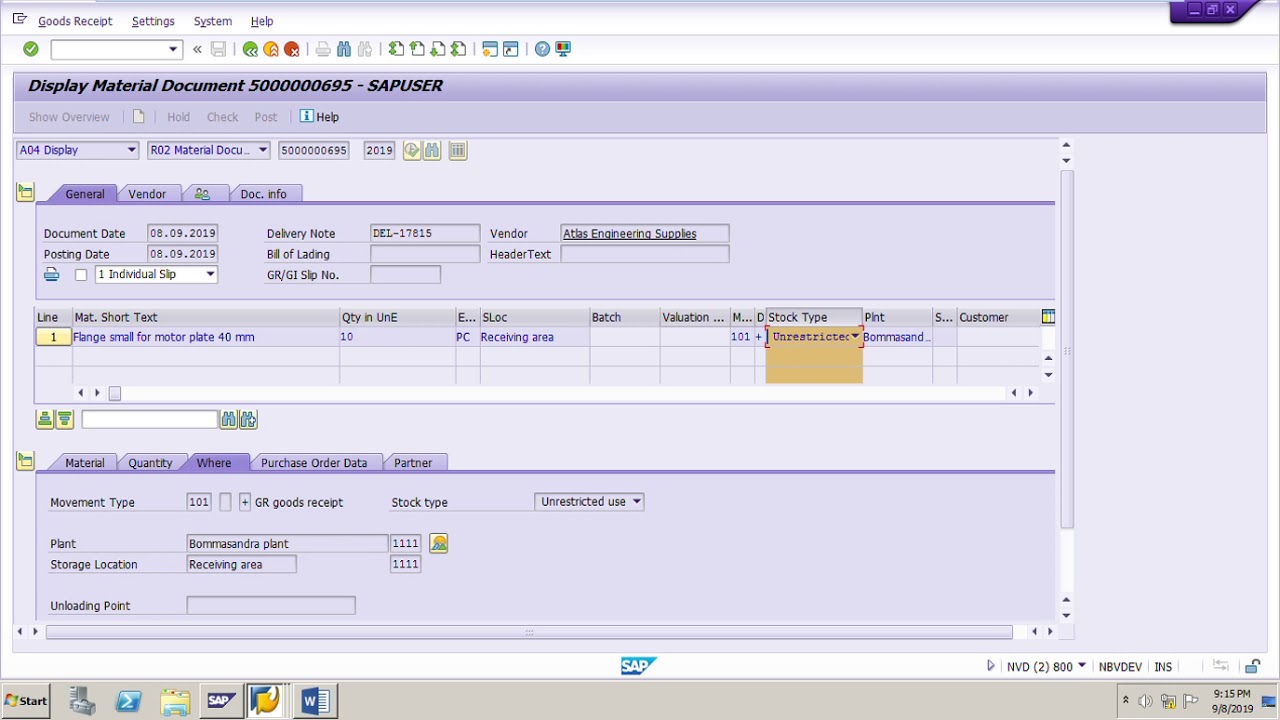
Task: Switch to the Partner item tab
Action: coord(413,463)
